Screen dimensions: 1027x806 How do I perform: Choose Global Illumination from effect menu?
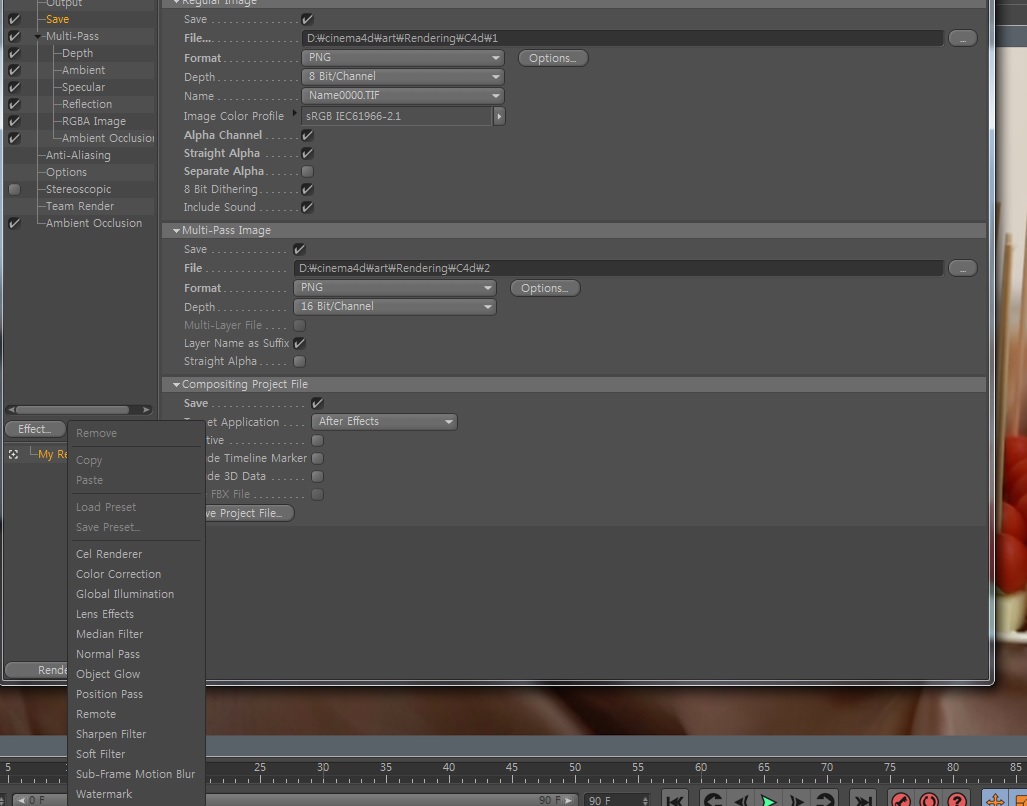pyautogui.click(x=125, y=594)
